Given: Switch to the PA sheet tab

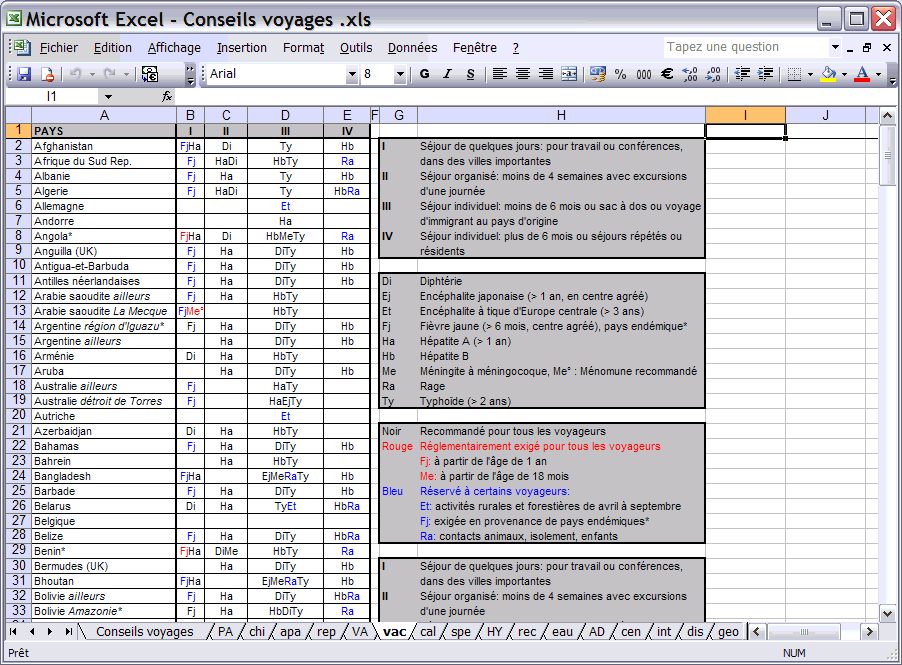Looking at the screenshot, I should pos(226,632).
